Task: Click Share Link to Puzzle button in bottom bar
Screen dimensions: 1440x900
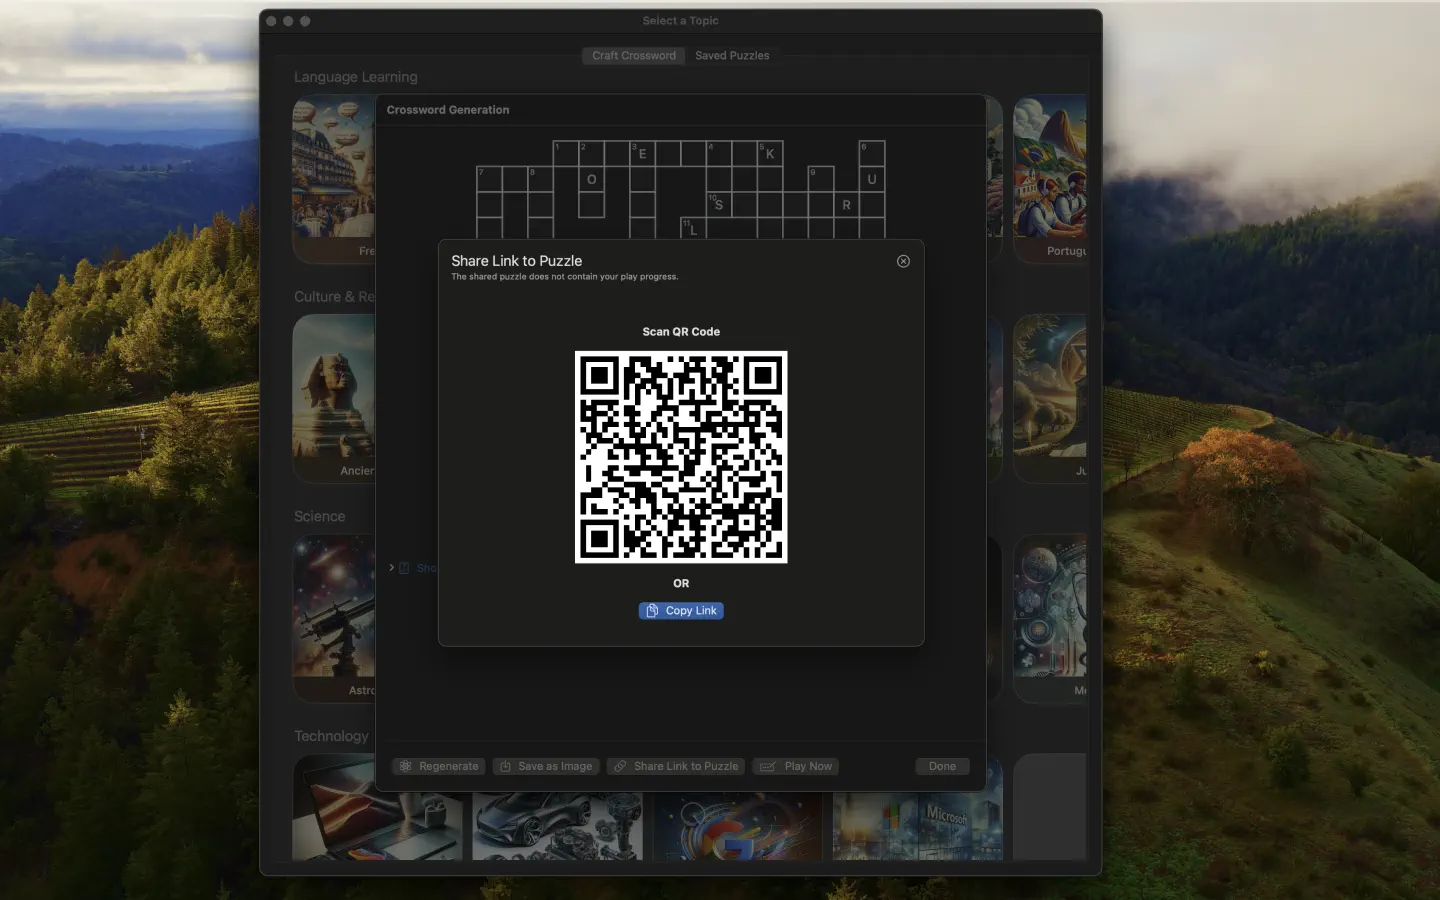Action: [676, 766]
